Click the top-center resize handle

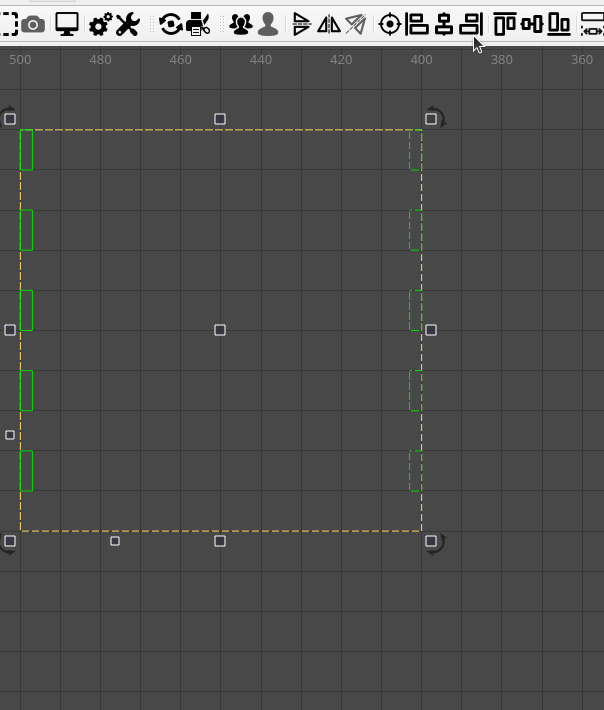[x=220, y=119]
